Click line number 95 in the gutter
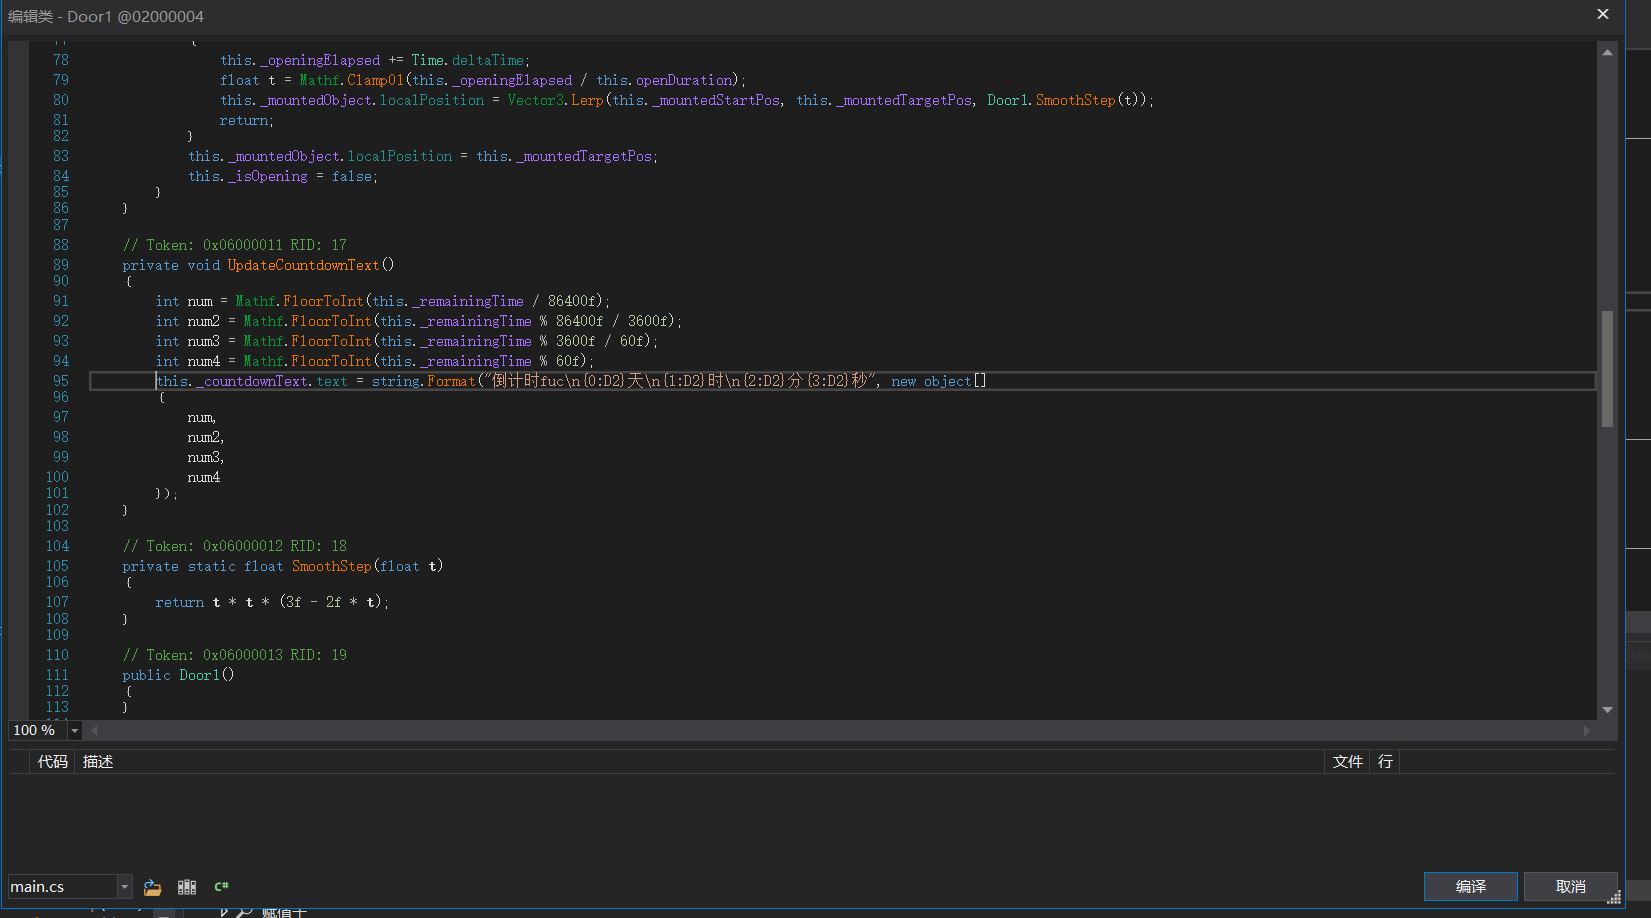Image resolution: width=1651 pixels, height=918 pixels. coord(61,381)
